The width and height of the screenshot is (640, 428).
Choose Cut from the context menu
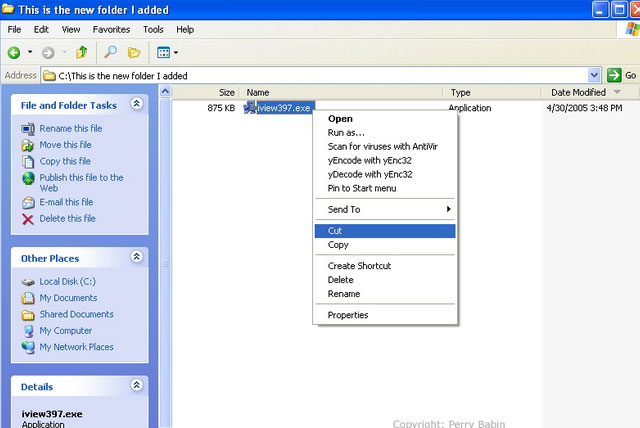[338, 231]
